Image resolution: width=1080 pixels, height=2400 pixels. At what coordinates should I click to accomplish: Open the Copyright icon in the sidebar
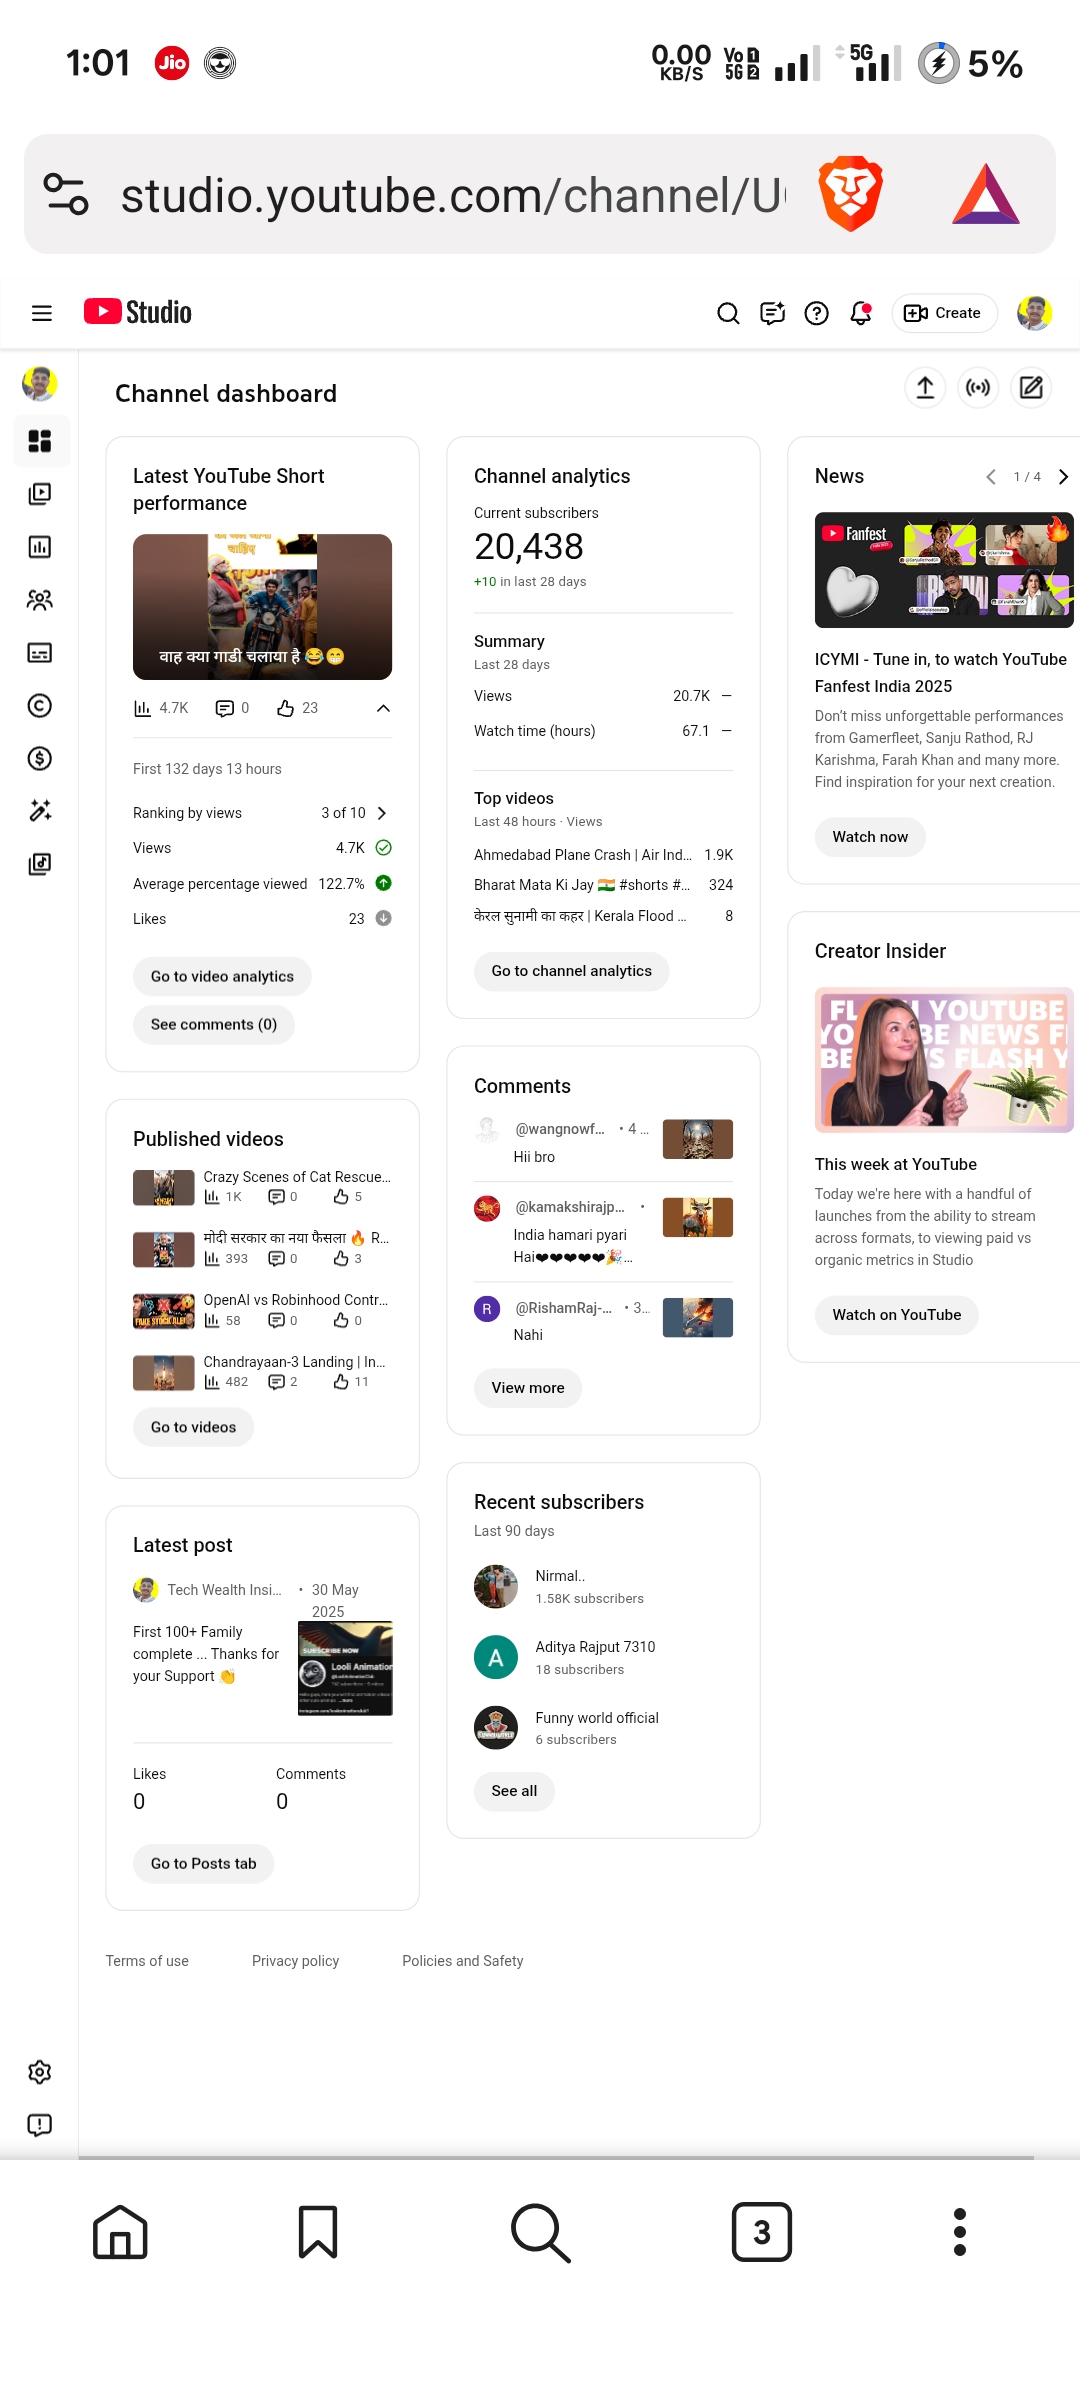click(x=40, y=706)
